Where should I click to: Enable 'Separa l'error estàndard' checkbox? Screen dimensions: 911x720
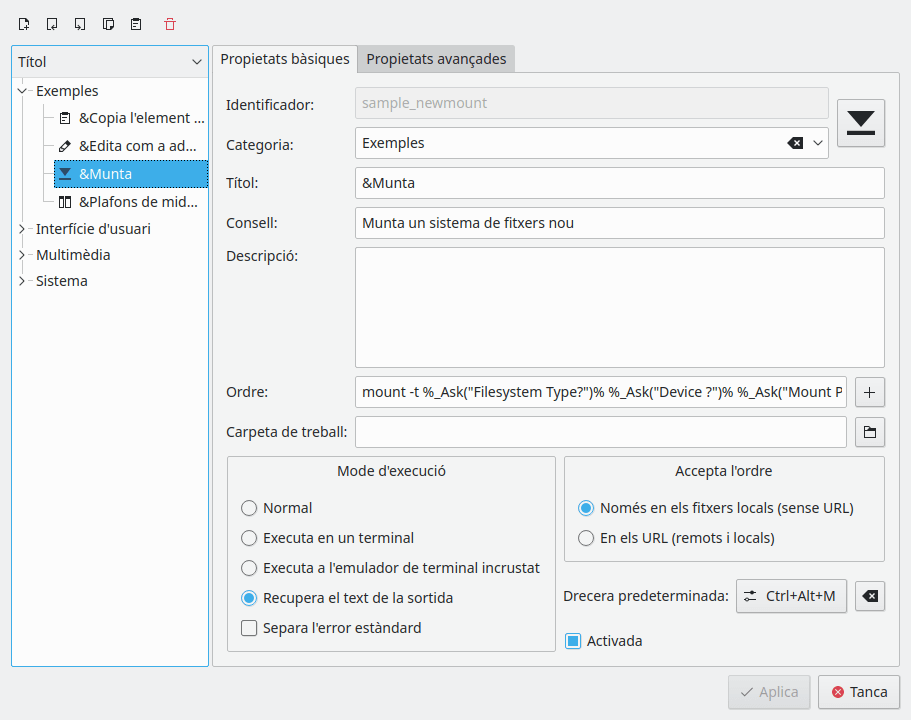(x=249, y=628)
